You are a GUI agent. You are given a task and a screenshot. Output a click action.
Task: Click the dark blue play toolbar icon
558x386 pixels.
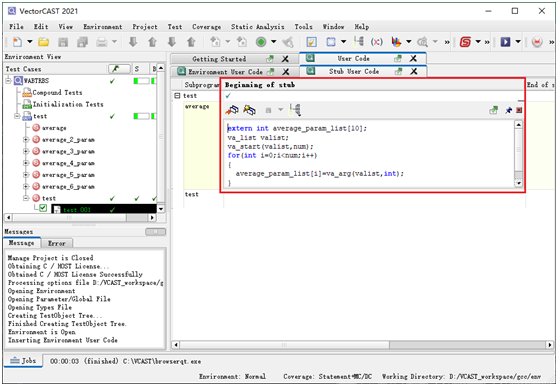pos(505,42)
